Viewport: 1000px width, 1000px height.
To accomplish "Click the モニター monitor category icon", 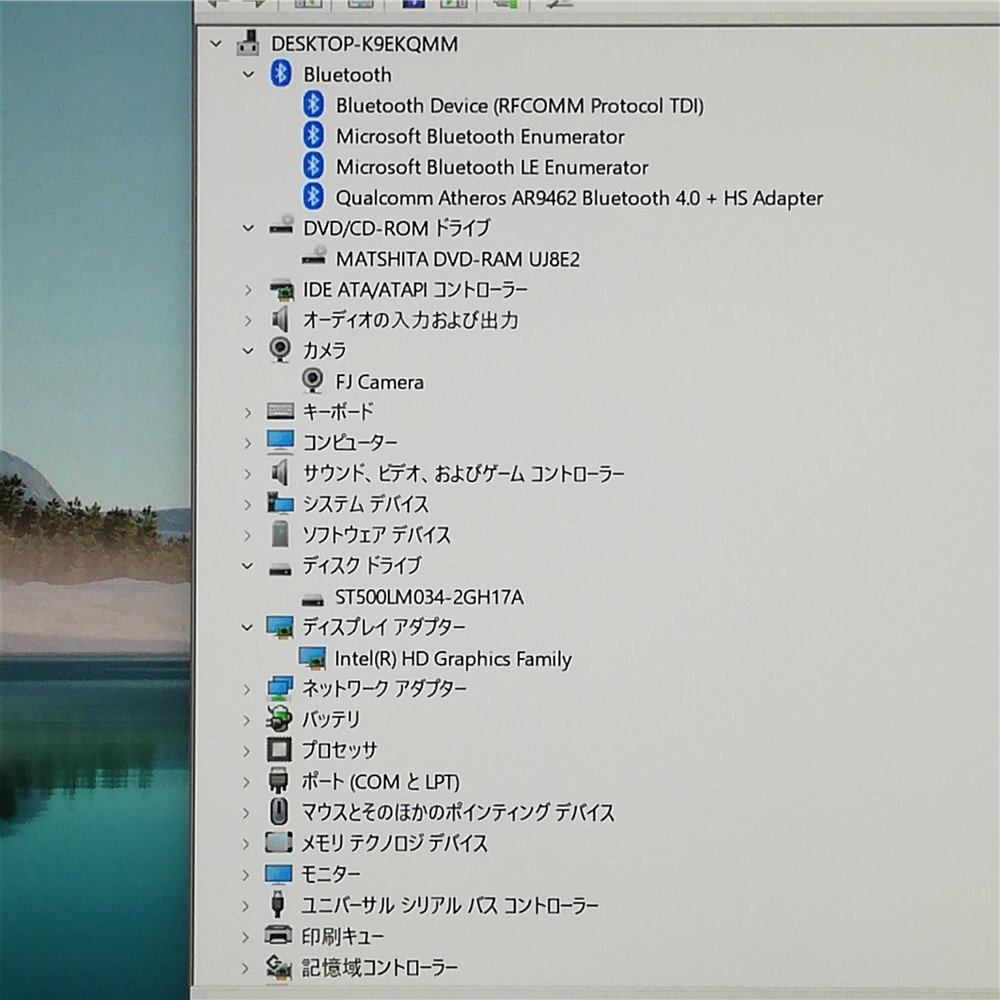I will (x=281, y=874).
